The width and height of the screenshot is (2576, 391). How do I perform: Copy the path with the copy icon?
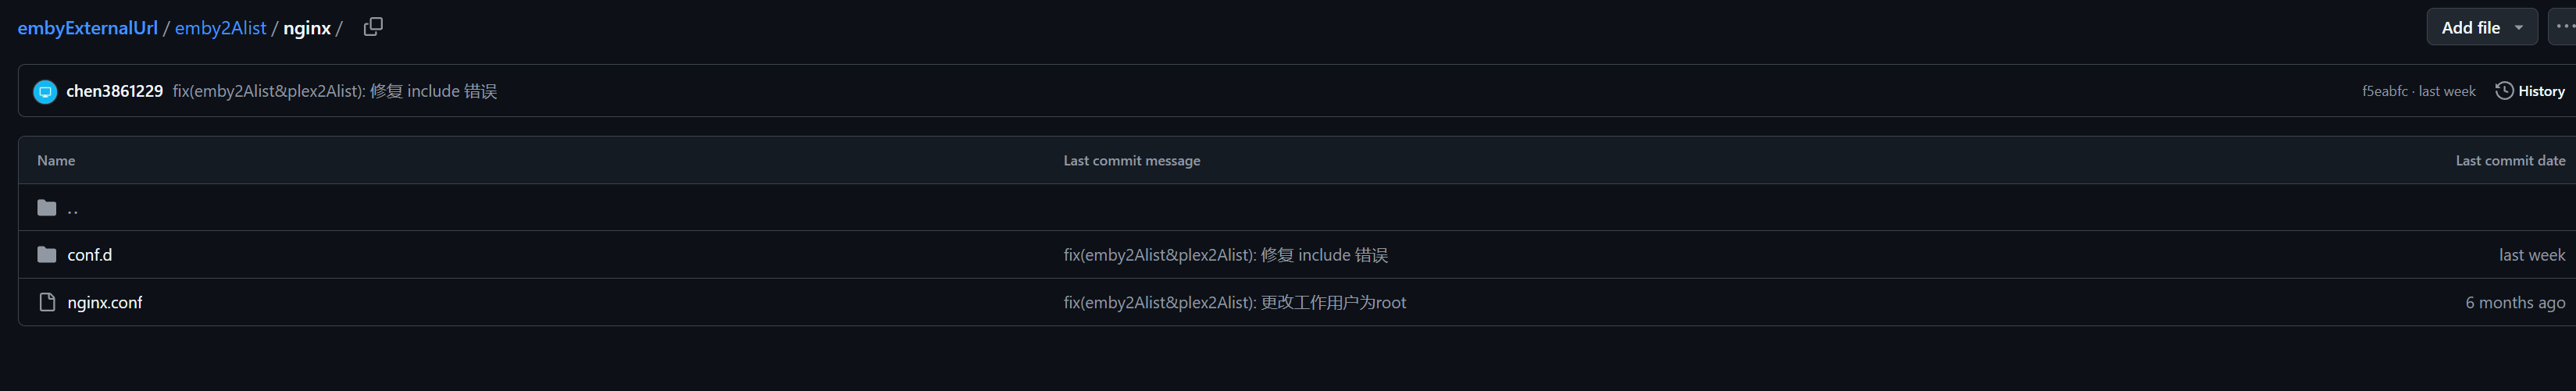point(373,27)
